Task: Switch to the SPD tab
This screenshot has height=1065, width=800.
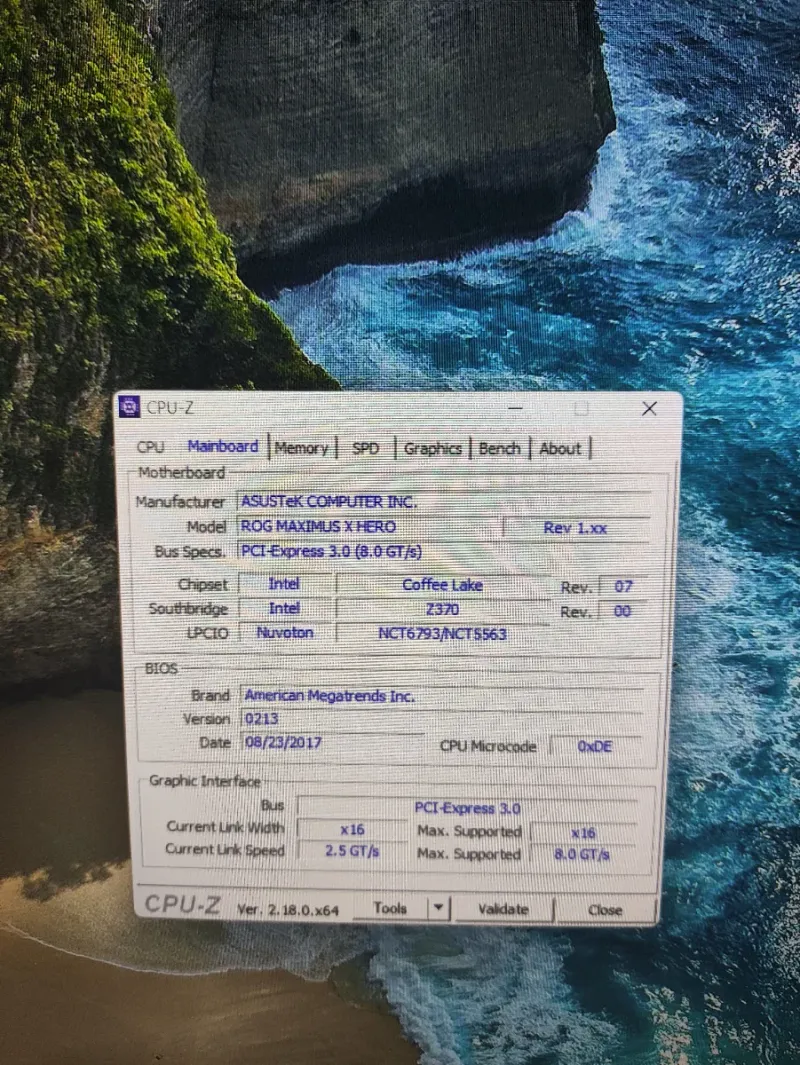Action: tap(365, 448)
